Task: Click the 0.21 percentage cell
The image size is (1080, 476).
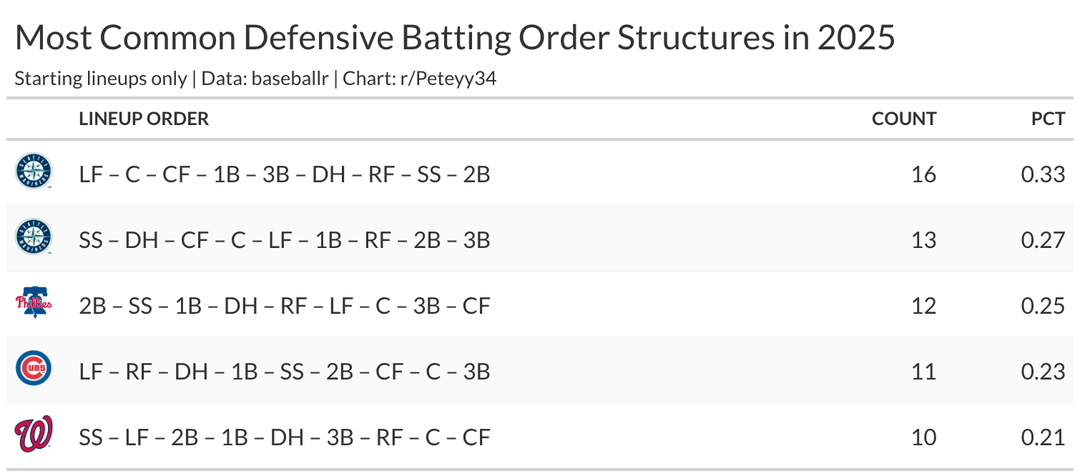Action: point(1043,438)
